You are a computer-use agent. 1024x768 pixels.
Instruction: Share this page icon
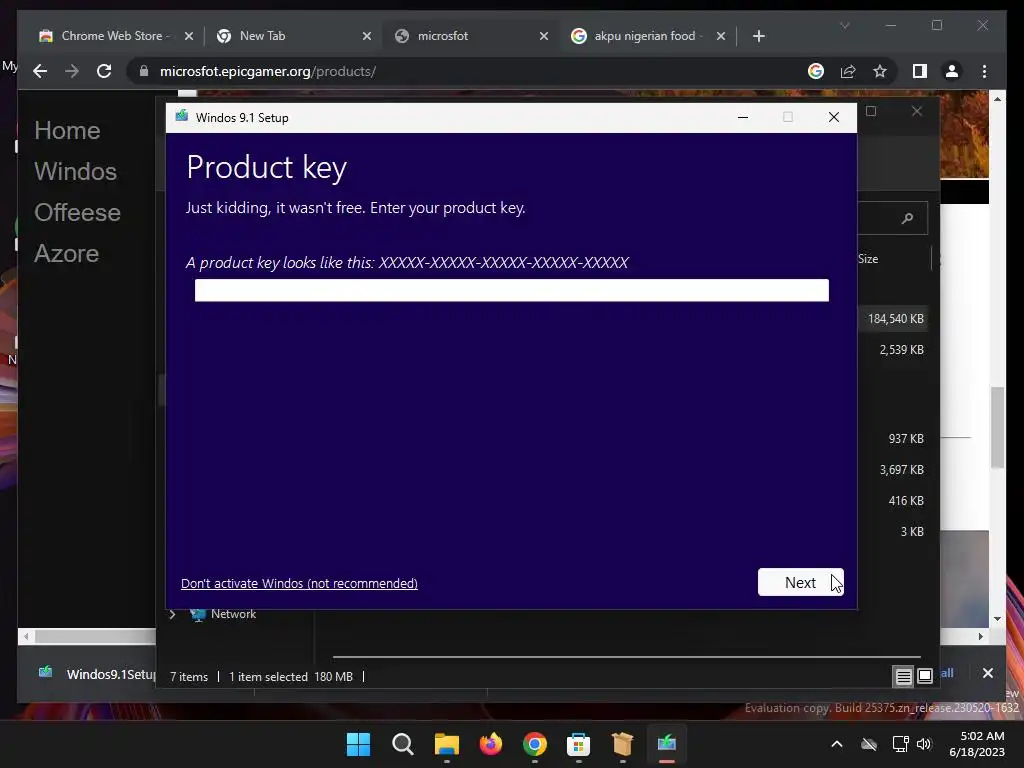tap(848, 71)
